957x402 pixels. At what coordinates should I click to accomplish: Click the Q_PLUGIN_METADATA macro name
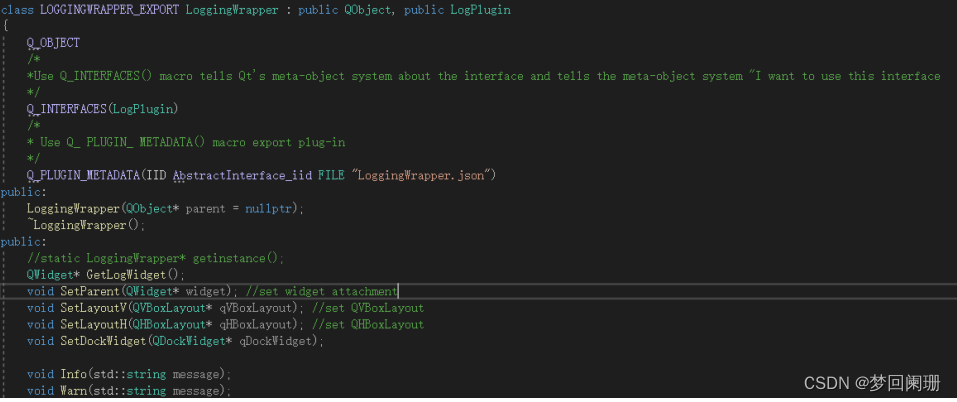pos(83,175)
